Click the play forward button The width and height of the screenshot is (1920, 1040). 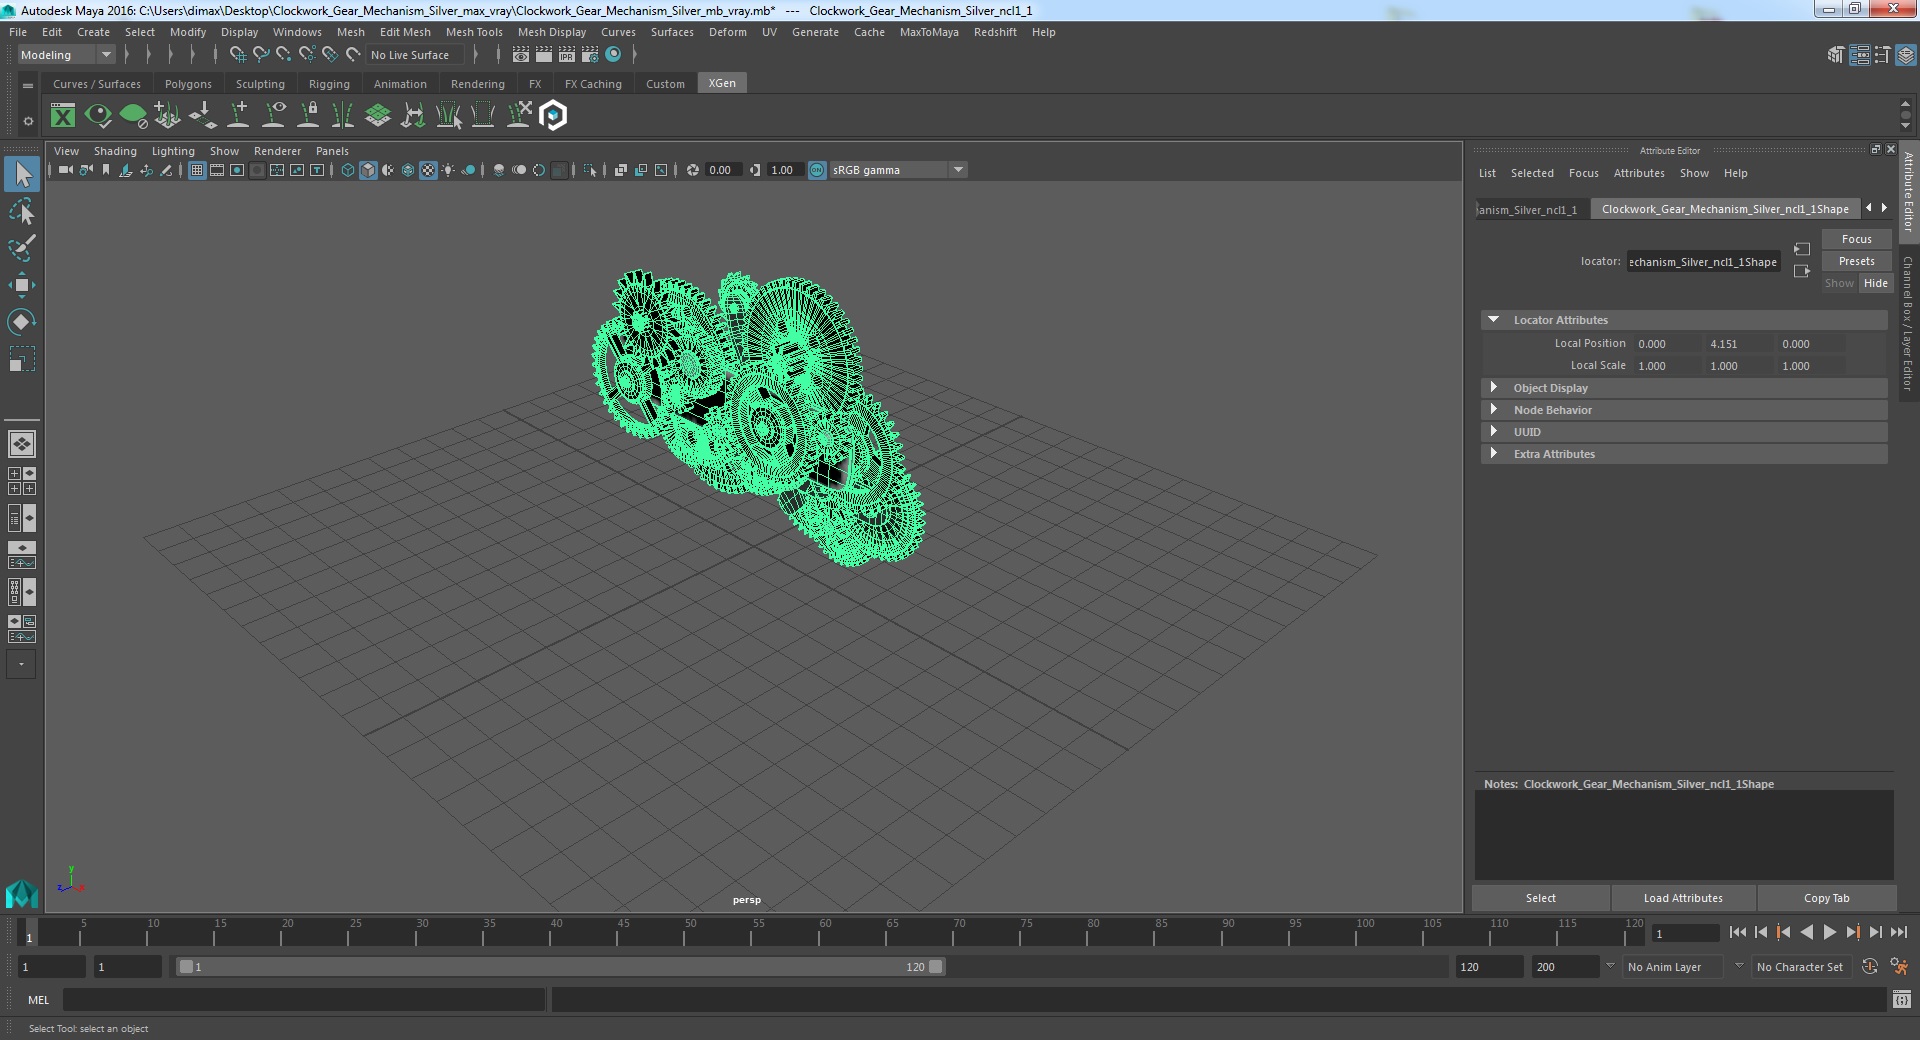pos(1829,932)
